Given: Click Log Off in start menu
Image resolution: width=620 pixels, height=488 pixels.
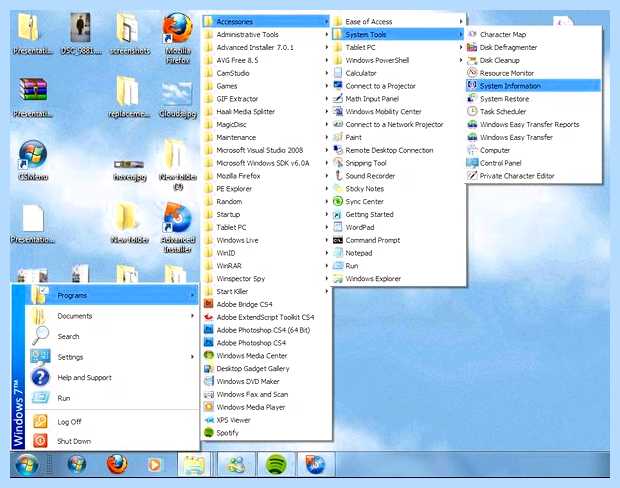Looking at the screenshot, I should pos(112,422).
